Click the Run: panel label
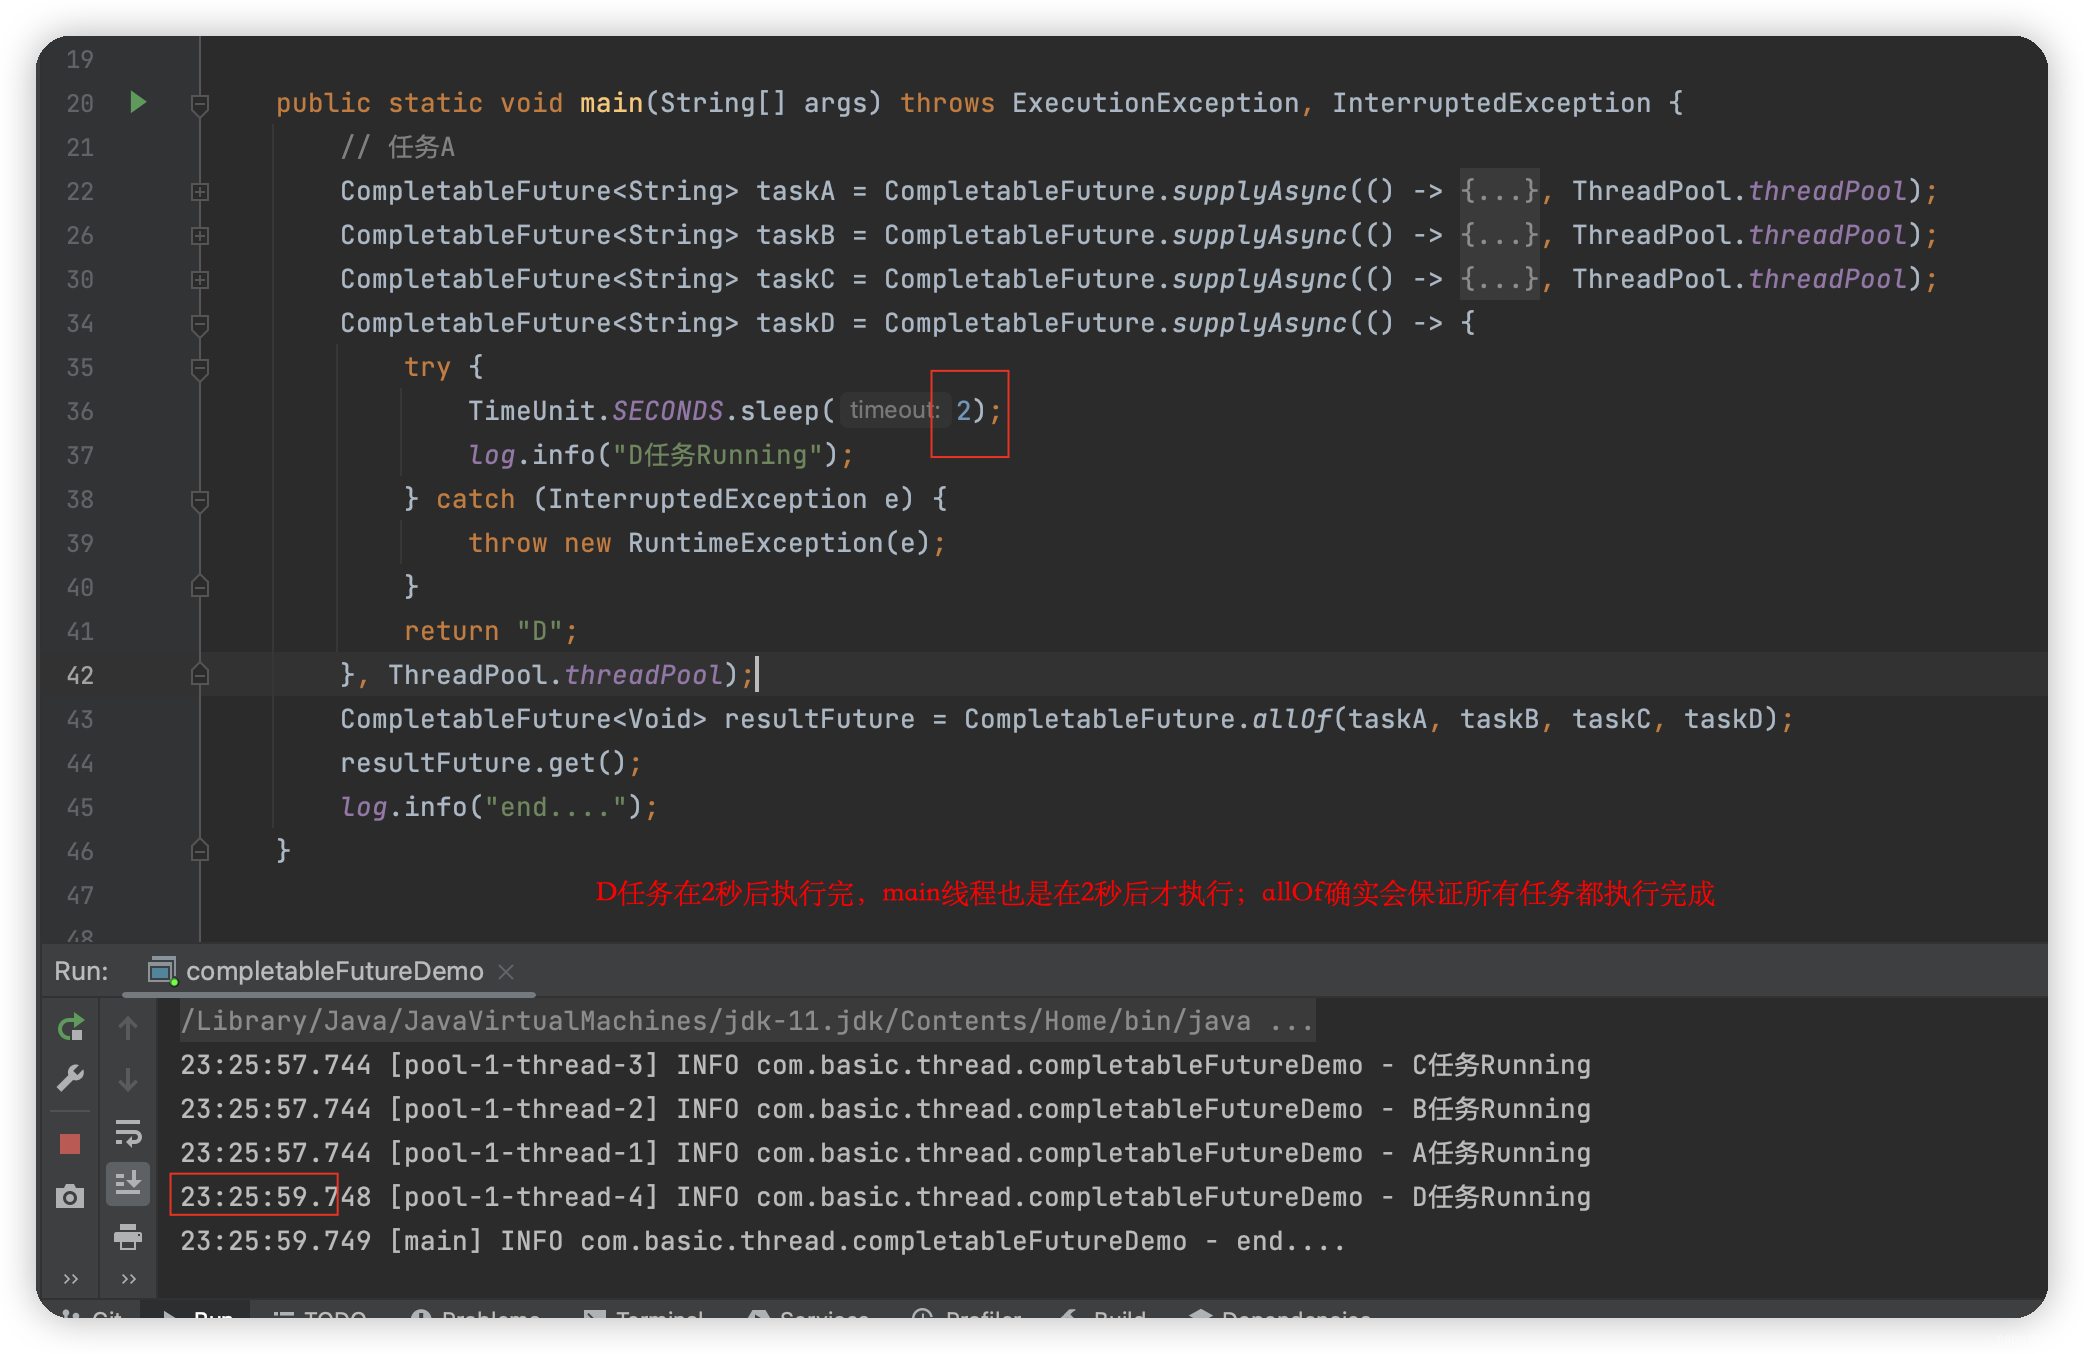Image resolution: width=2084 pixels, height=1354 pixels. 81,971
